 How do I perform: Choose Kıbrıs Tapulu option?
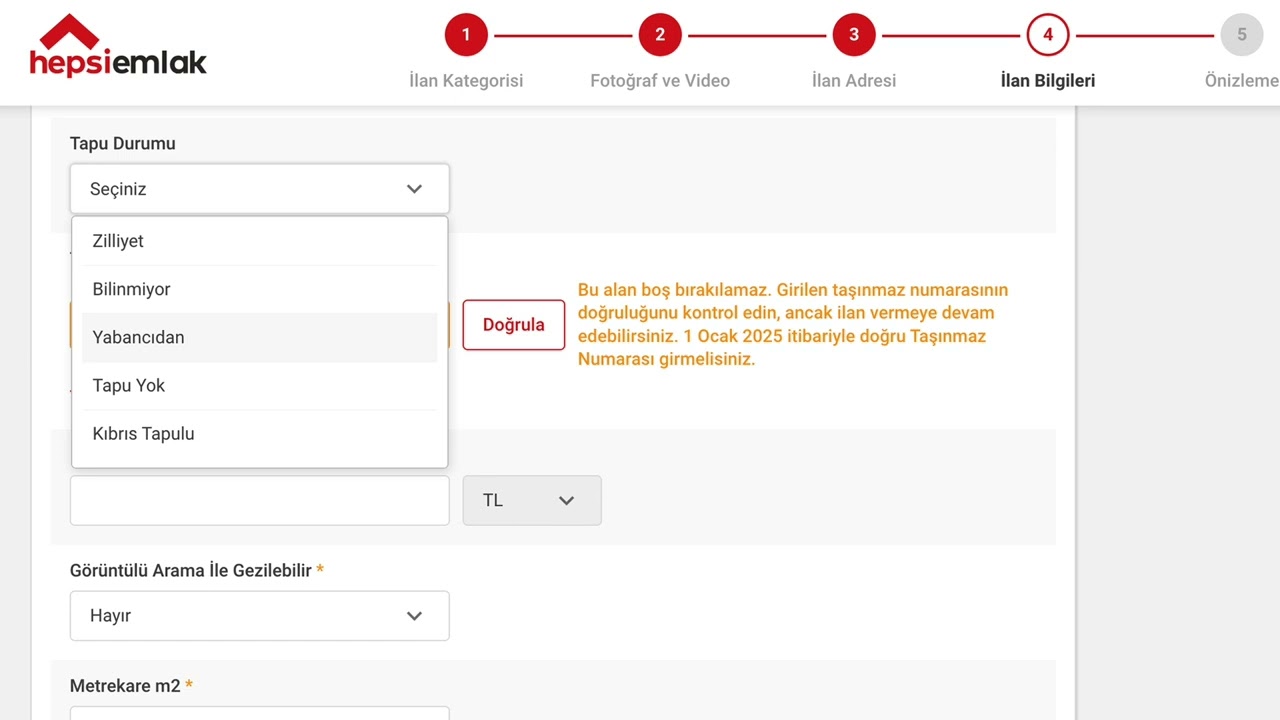click(260, 433)
